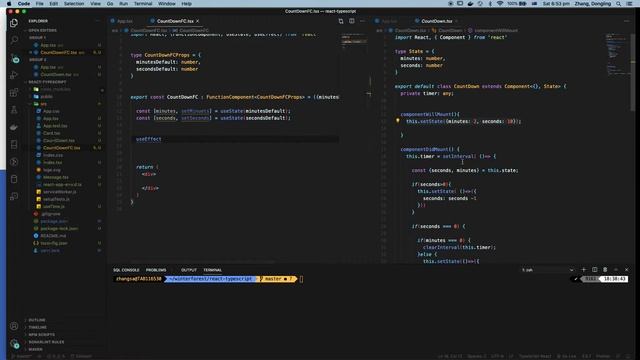Collapse the OPEN EDITORS section
Screen dimensions: 640x360
pyautogui.click(x=41, y=30)
